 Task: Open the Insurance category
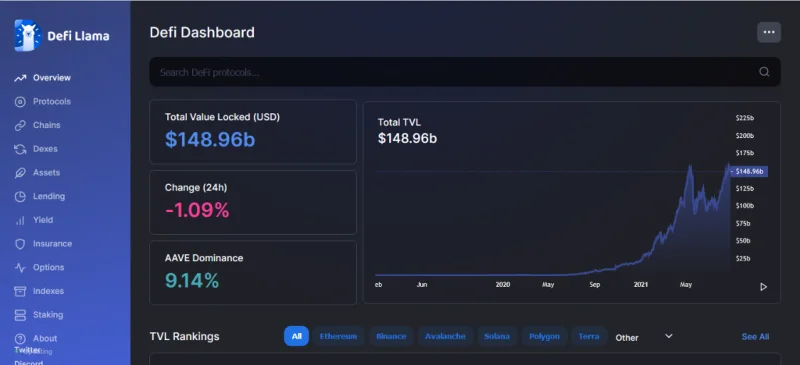click(53, 244)
